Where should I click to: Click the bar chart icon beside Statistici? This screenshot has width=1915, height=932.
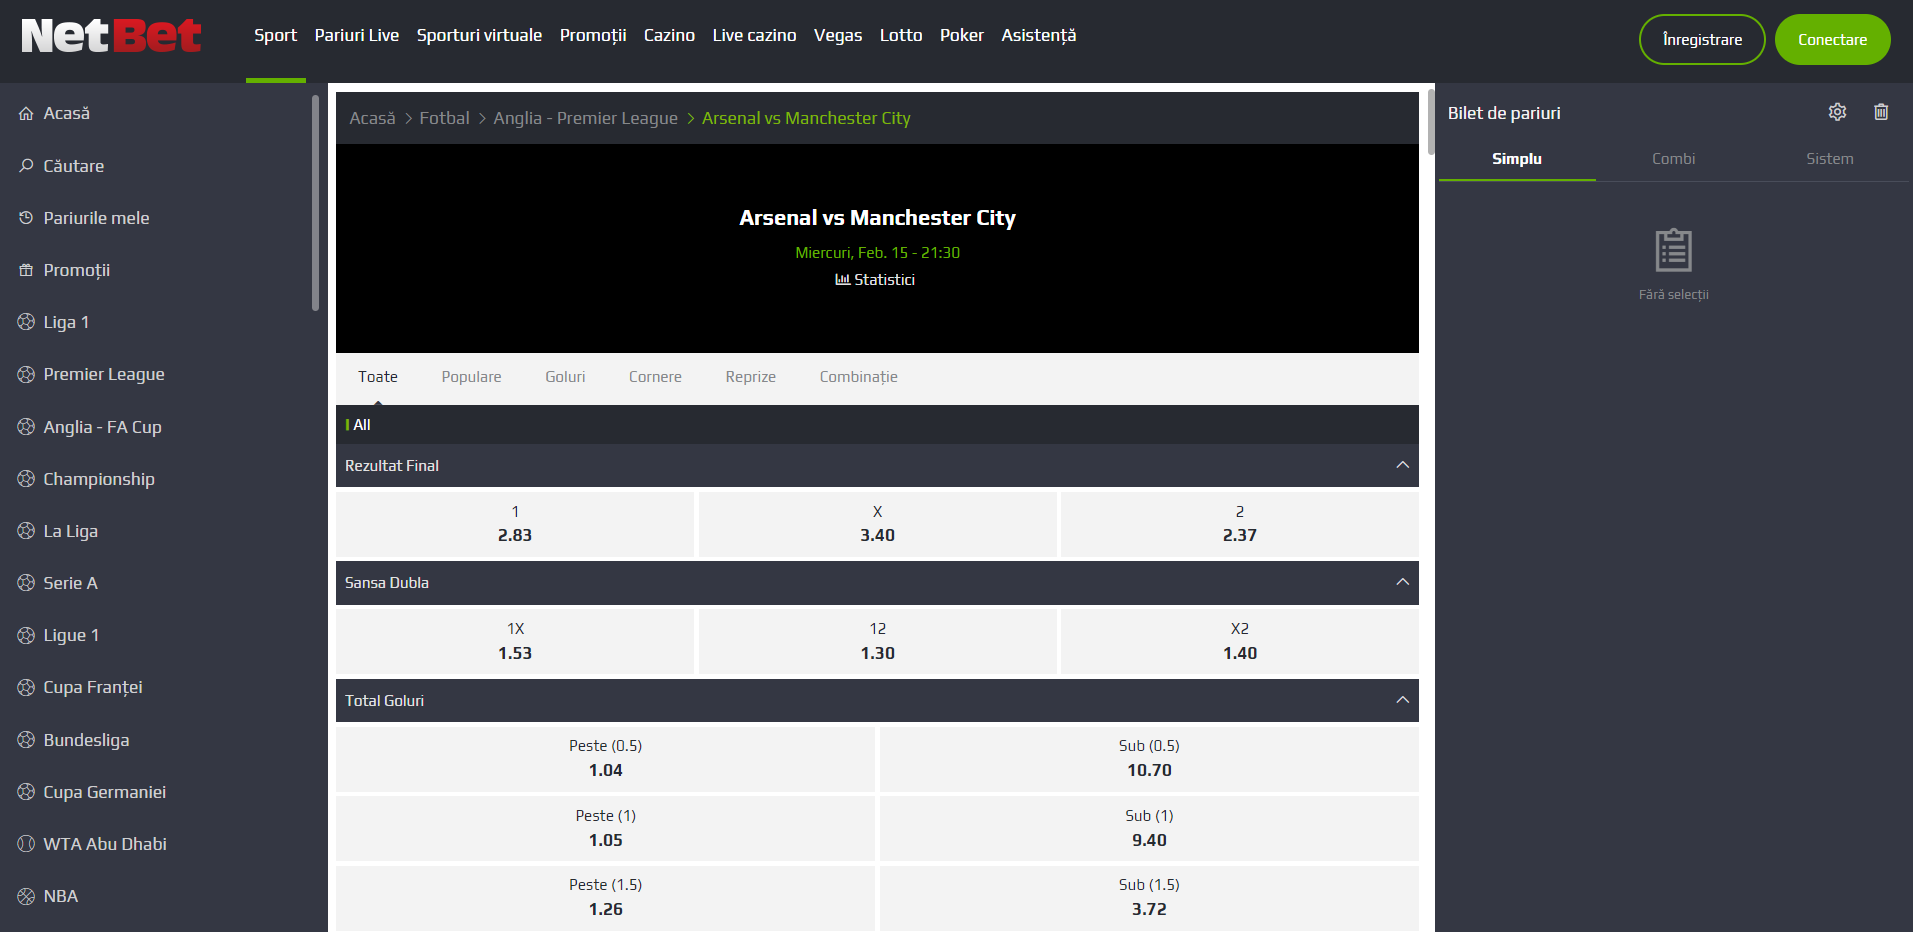(x=842, y=280)
